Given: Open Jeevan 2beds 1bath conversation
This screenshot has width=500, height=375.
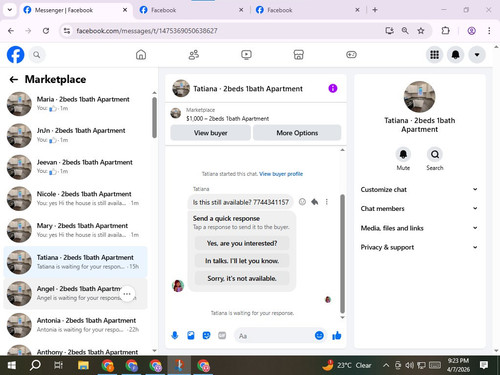Looking at the screenshot, I should pos(75,167).
